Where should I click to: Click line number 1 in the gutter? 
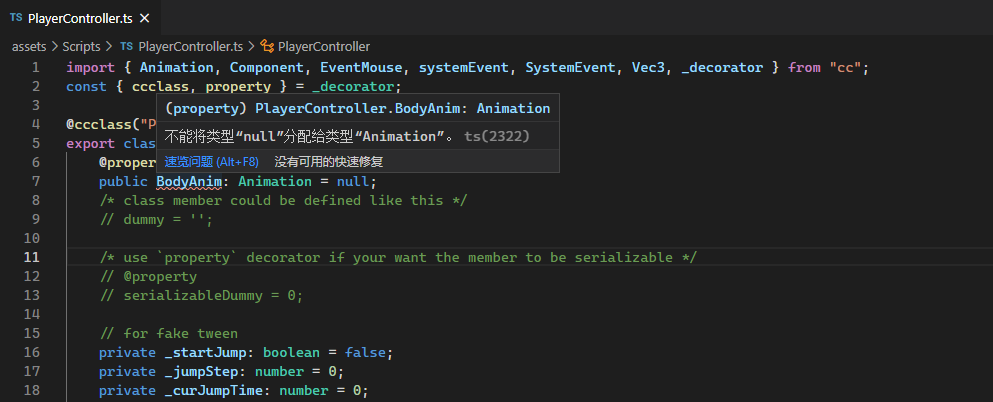pos(36,67)
